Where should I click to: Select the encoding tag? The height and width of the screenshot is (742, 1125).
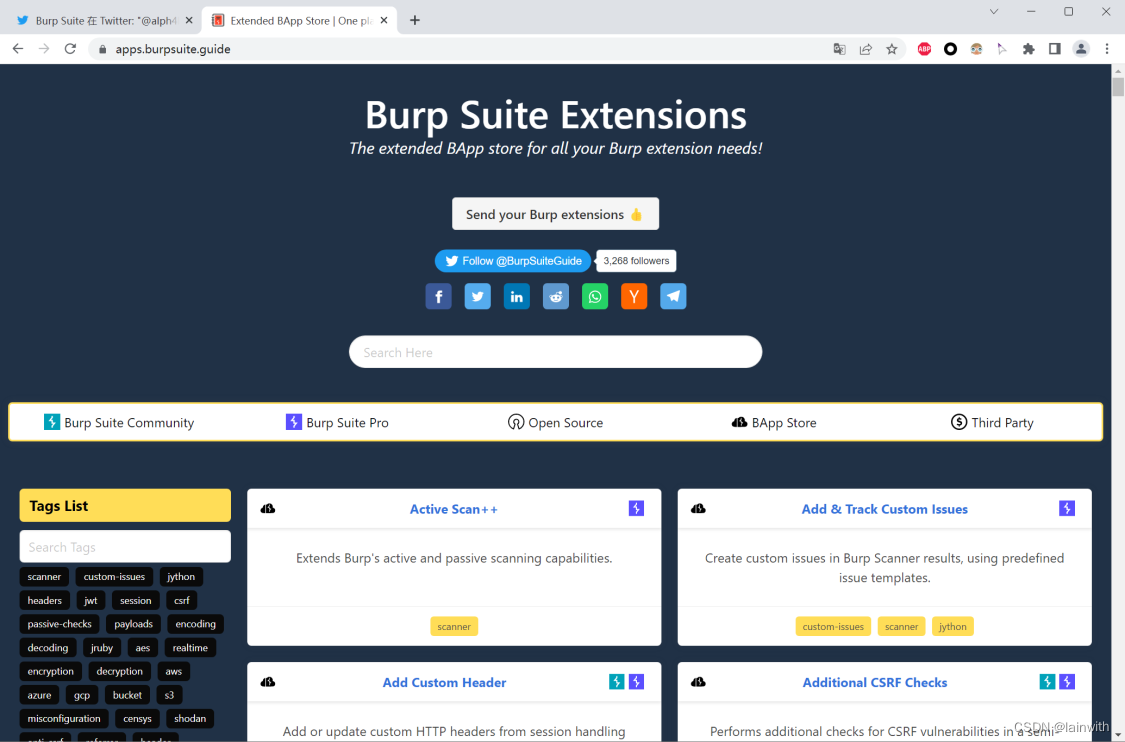coord(195,624)
